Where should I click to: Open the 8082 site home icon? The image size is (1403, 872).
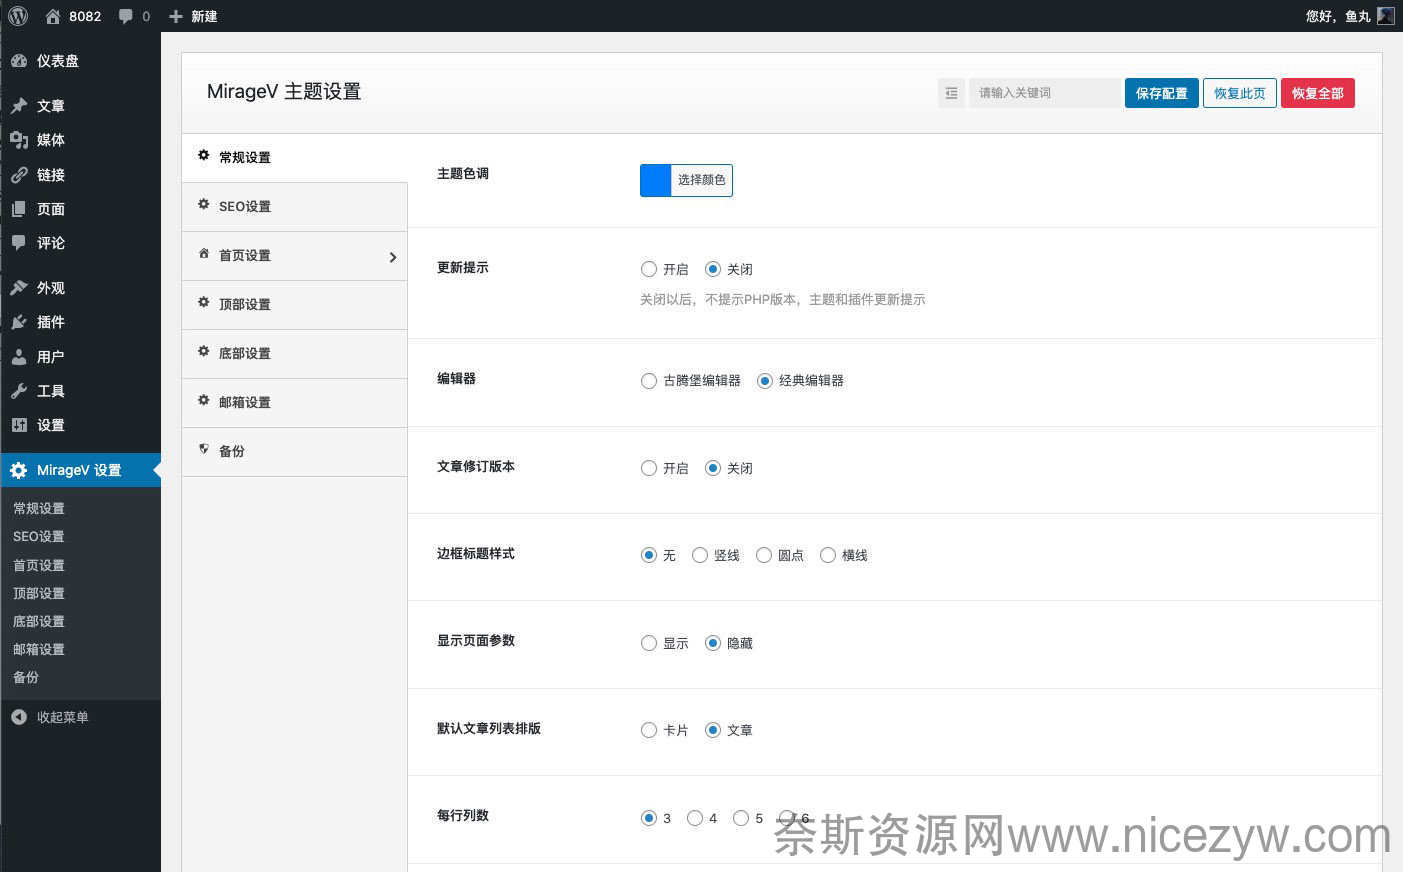(x=53, y=16)
